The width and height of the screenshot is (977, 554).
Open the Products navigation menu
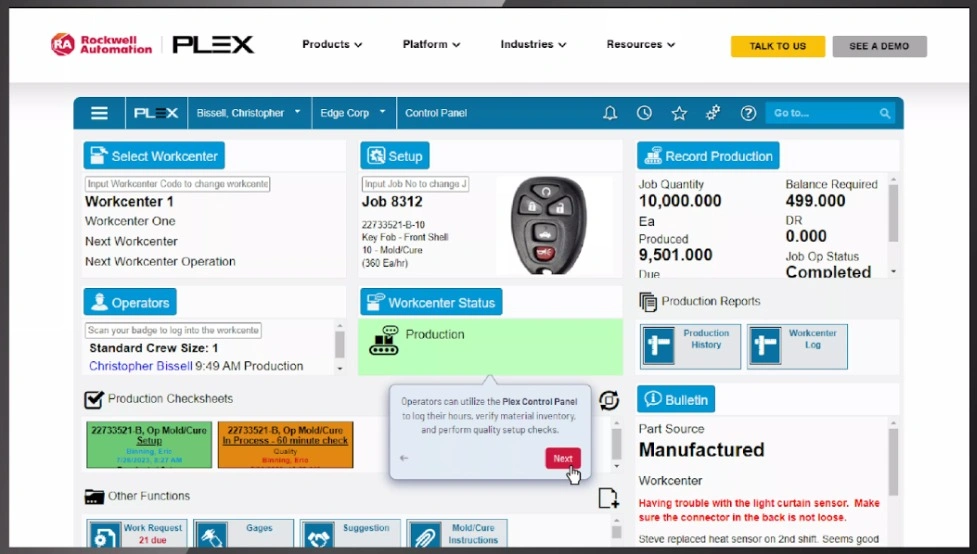(x=332, y=45)
